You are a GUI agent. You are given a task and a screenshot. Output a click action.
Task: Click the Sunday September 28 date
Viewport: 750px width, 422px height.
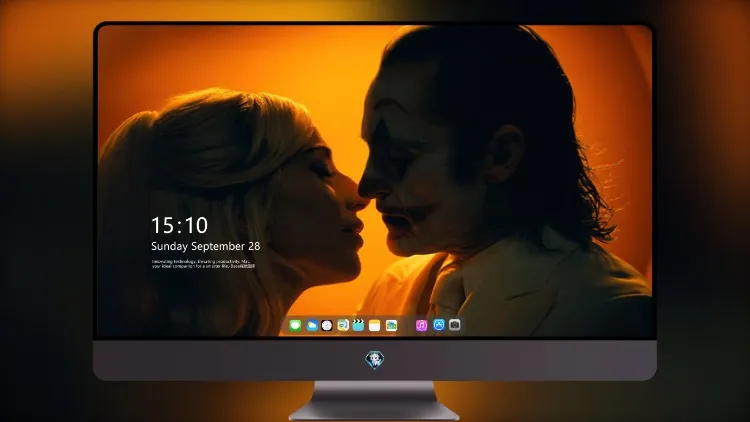[206, 246]
